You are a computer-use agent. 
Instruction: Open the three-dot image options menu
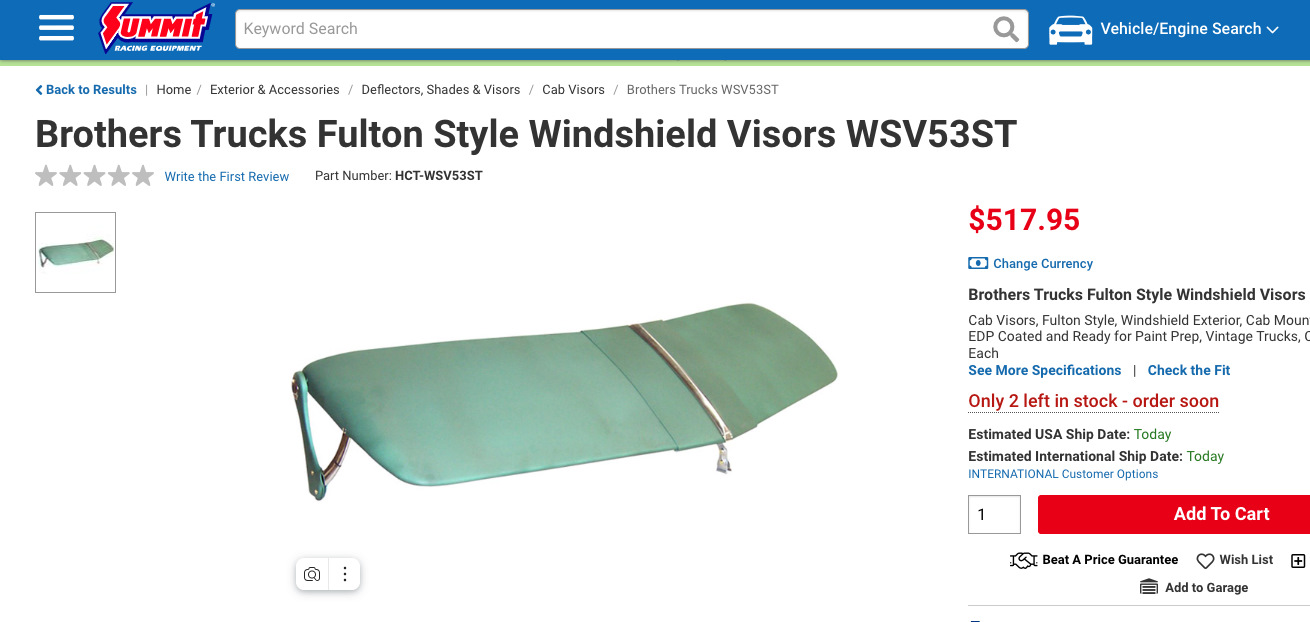[x=345, y=574]
